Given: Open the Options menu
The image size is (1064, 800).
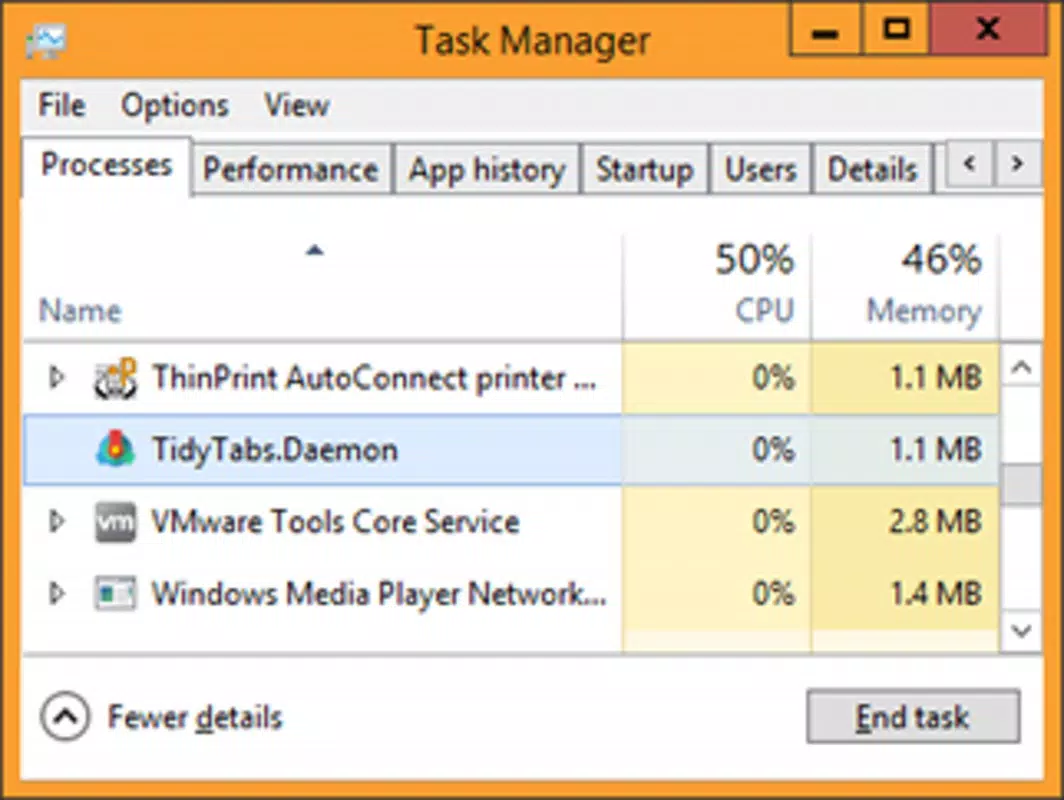Looking at the screenshot, I should [174, 105].
